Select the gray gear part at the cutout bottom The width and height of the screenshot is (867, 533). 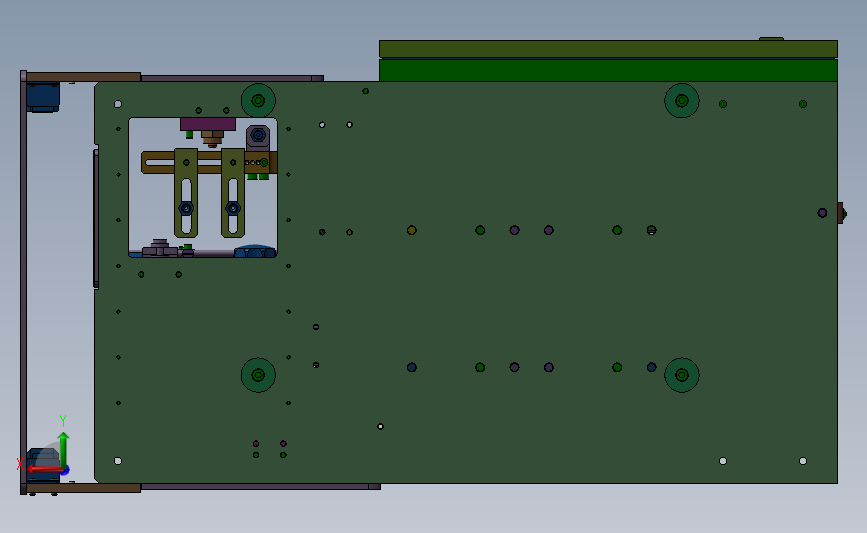tap(160, 248)
